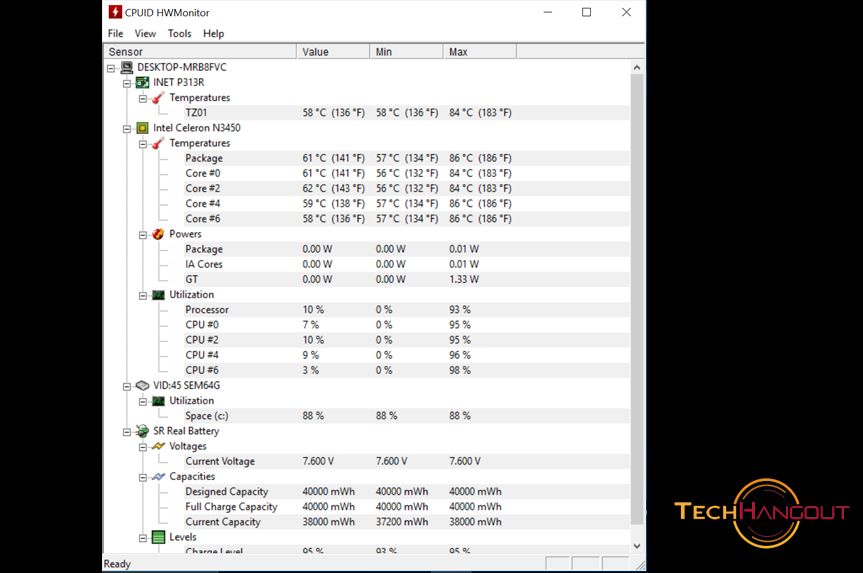863x573 pixels.
Task: Collapse the Intel Celeron N3450 node
Action: (127, 129)
